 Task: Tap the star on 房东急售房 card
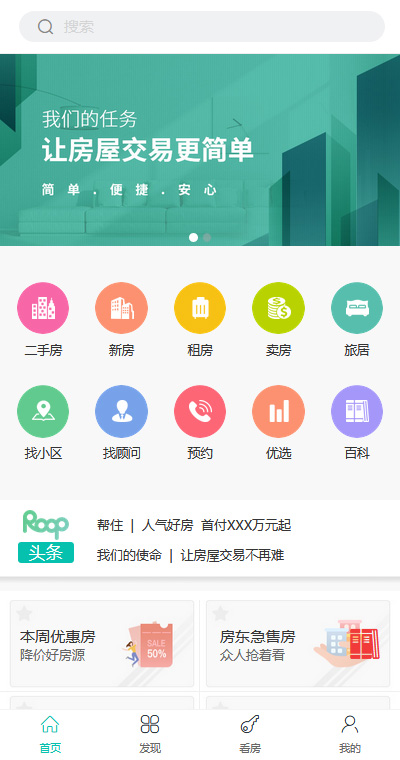pyautogui.click(x=220, y=613)
